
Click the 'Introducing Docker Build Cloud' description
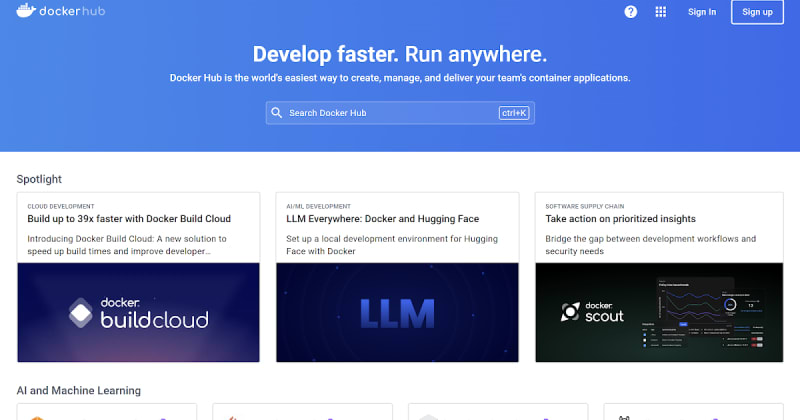(127, 245)
